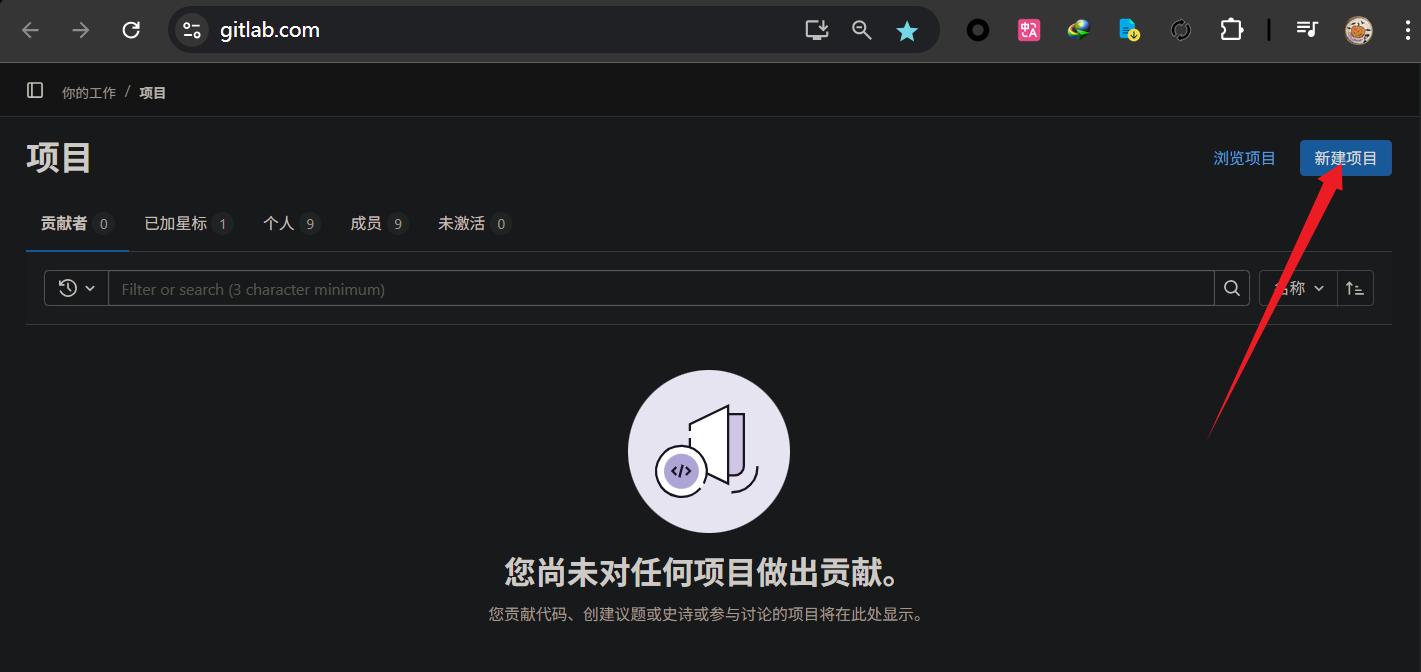Select the 贡献者 tab
The width and height of the screenshot is (1421, 672).
77,223
